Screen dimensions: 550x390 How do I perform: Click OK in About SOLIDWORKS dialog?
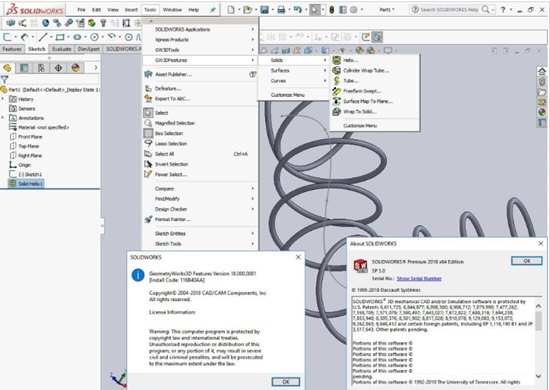point(526,261)
